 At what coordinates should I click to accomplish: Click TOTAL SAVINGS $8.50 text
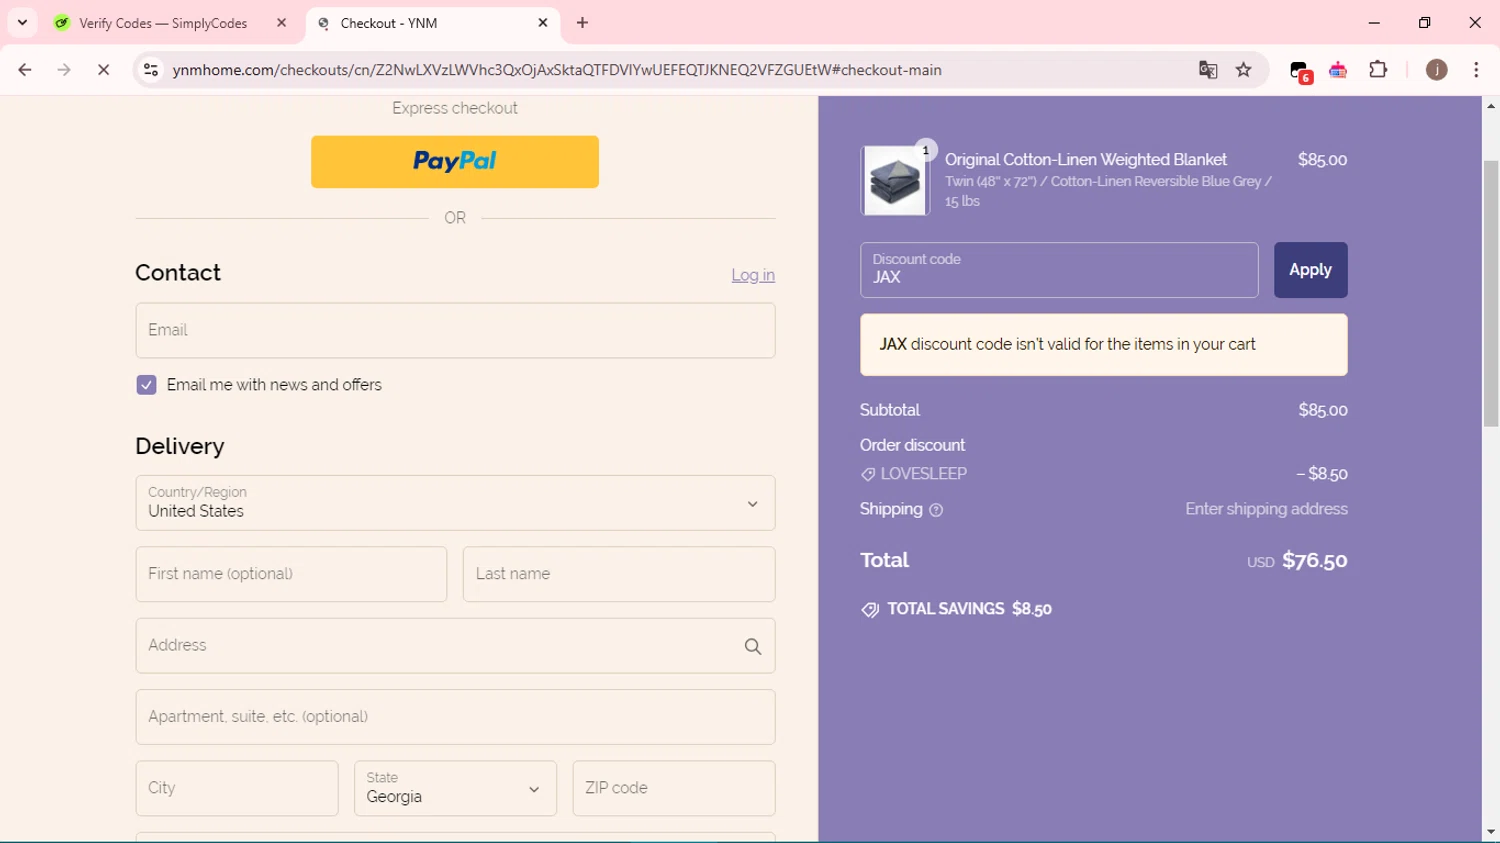pyautogui.click(x=970, y=609)
